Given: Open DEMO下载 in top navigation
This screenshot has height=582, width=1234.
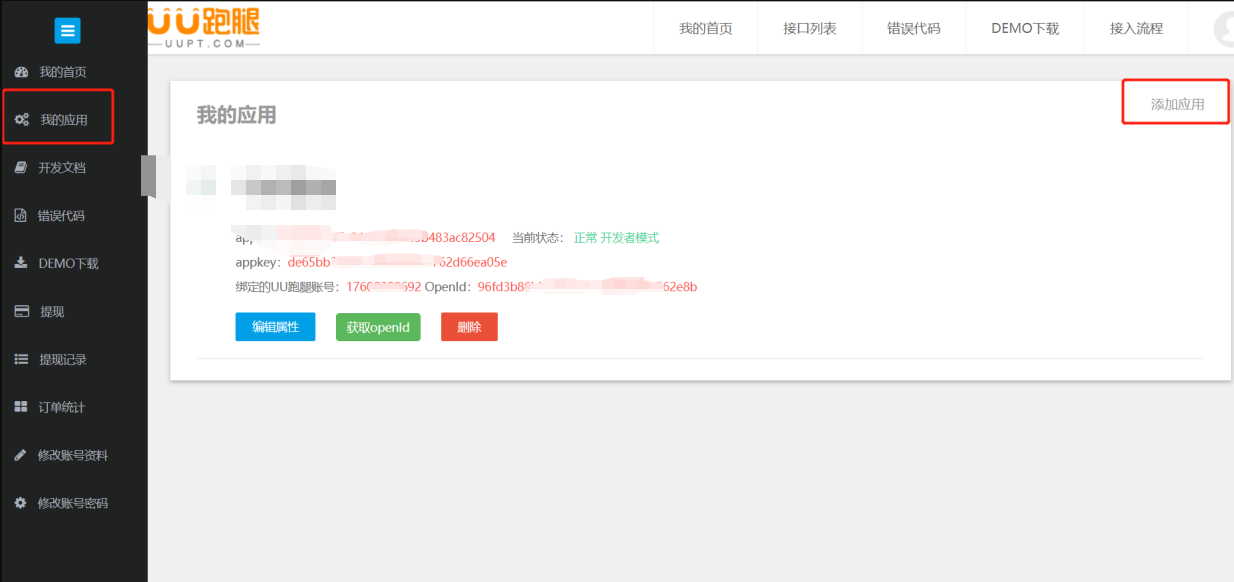Looking at the screenshot, I should click(1025, 28).
